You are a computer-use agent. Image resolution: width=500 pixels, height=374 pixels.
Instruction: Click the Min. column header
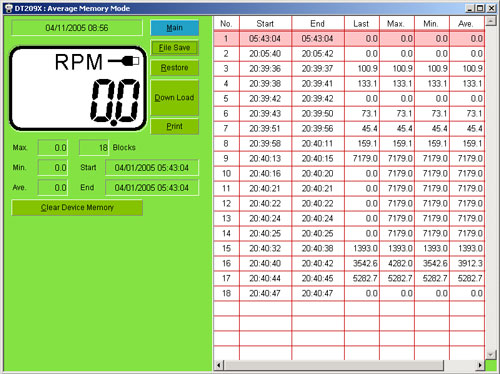(x=432, y=24)
